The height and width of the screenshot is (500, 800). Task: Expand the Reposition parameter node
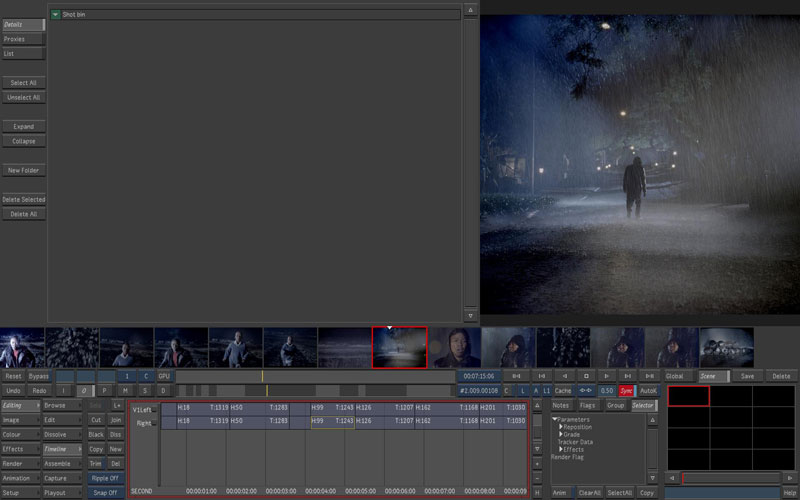[561, 427]
